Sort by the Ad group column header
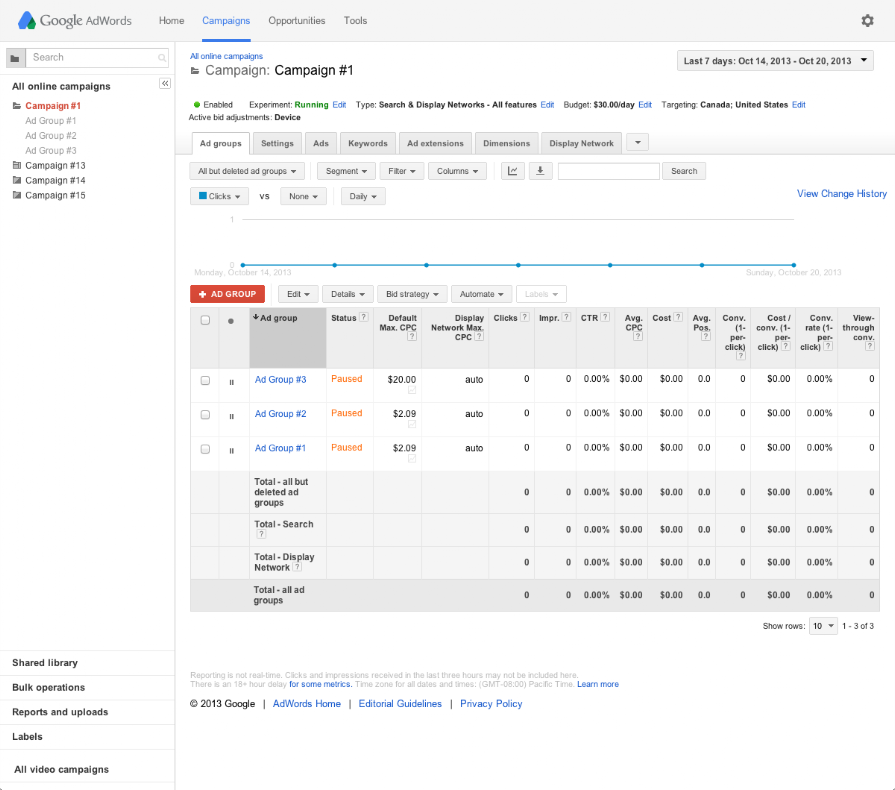Image resolution: width=895 pixels, height=790 pixels. click(x=288, y=338)
